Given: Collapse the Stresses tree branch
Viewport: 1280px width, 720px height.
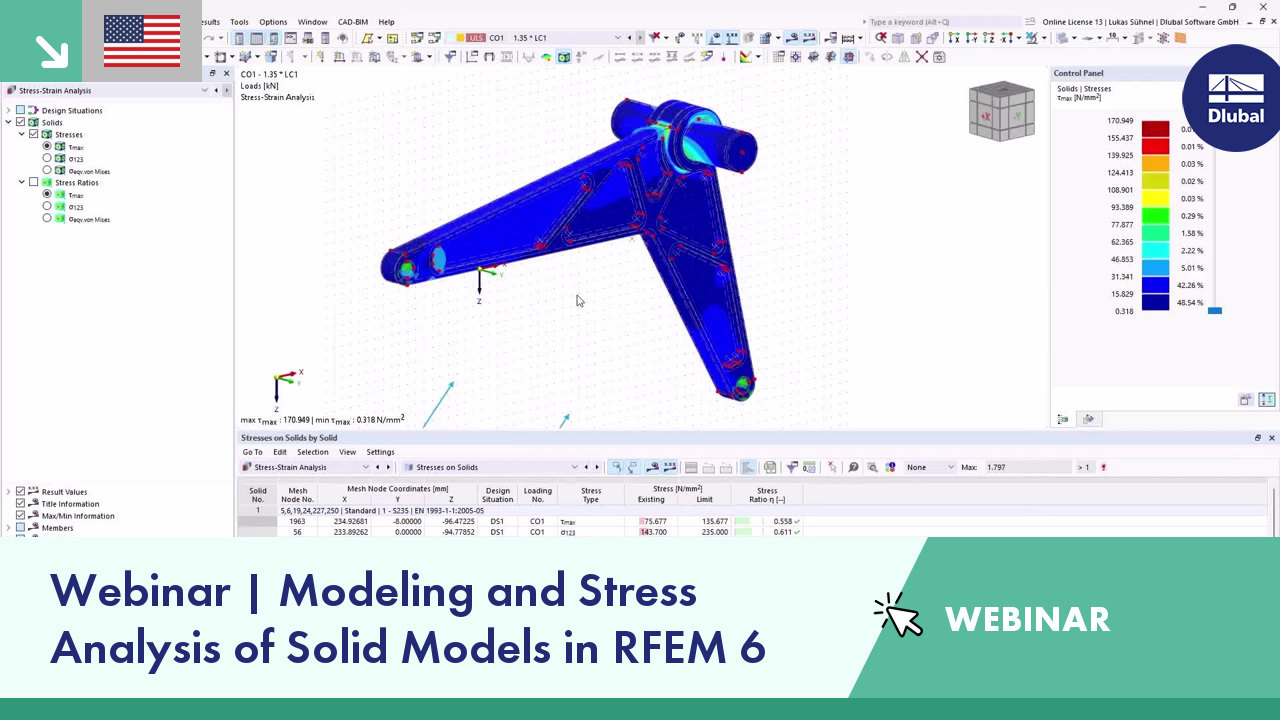Looking at the screenshot, I should pos(21,134).
